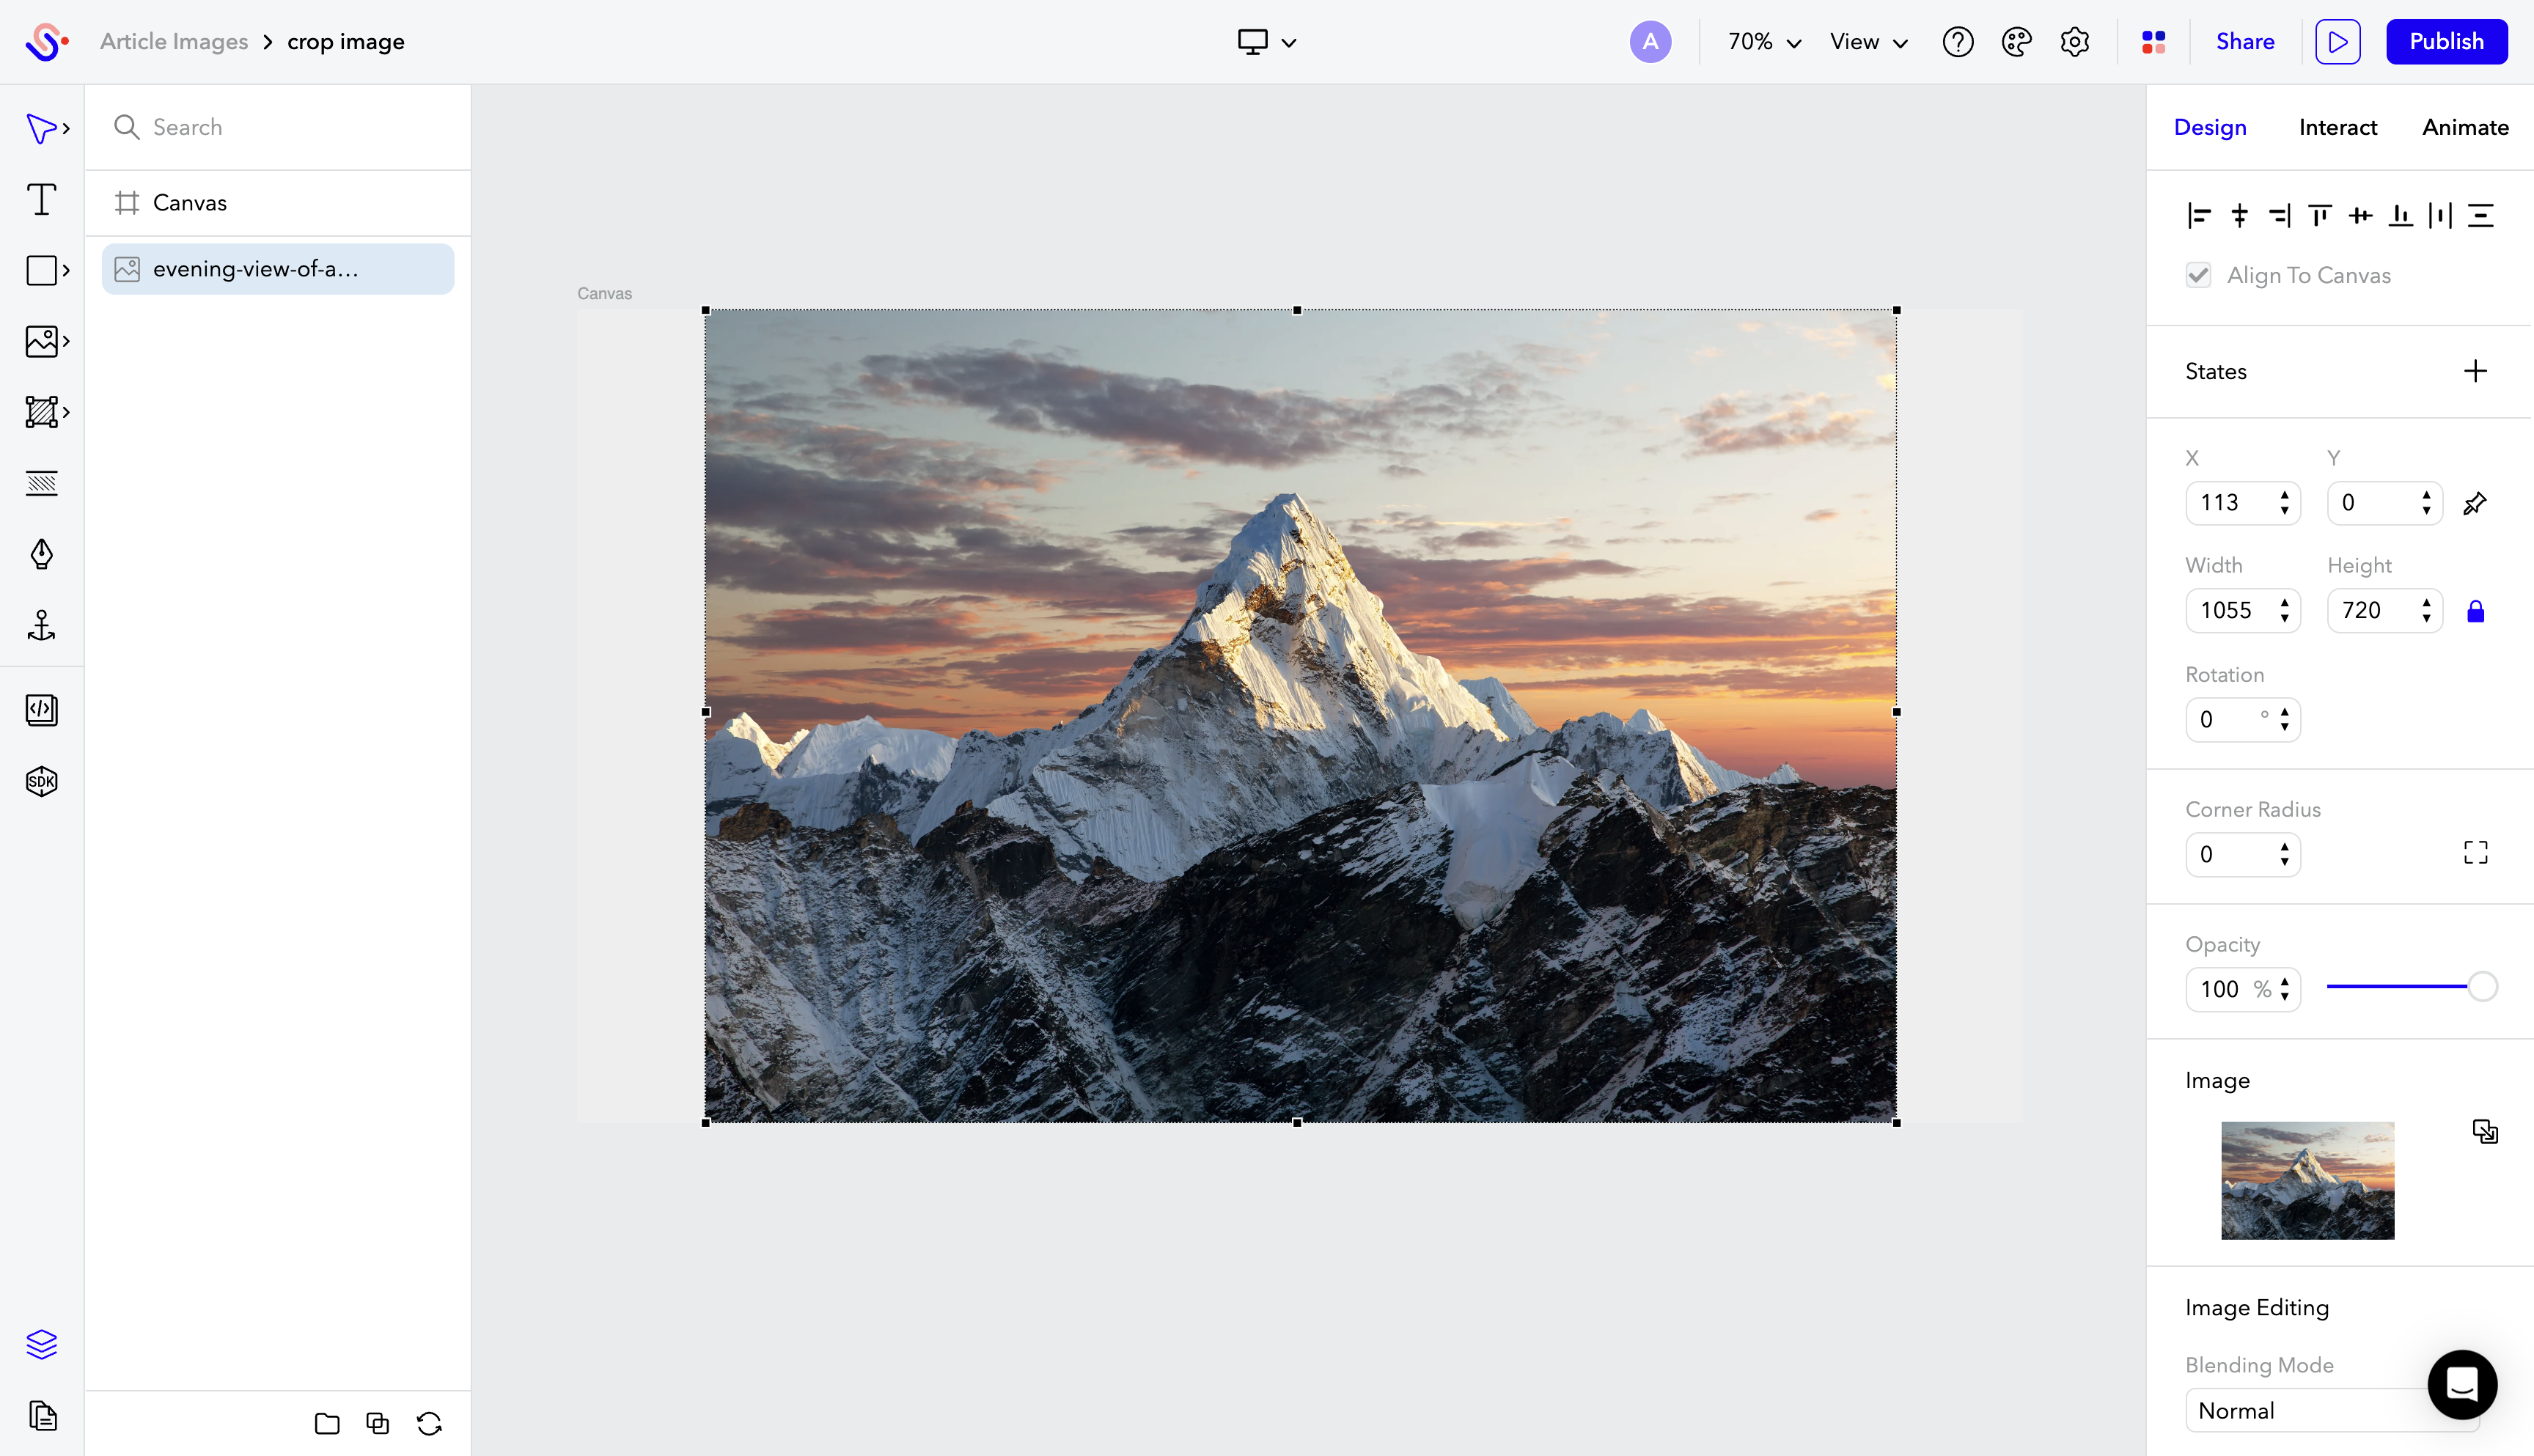The width and height of the screenshot is (2534, 1456).
Task: Expand the View menu dropdown
Action: [x=1868, y=42]
